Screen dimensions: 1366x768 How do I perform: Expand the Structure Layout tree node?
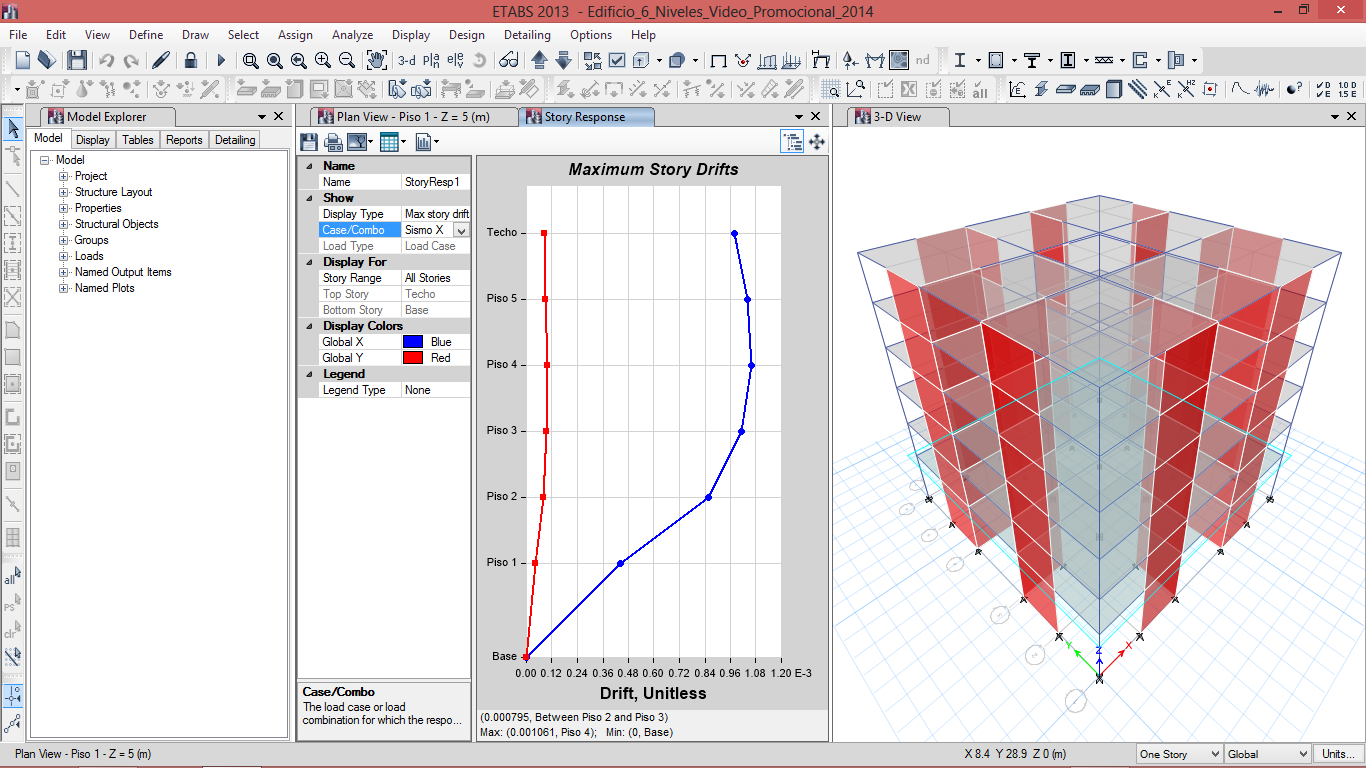(x=64, y=192)
